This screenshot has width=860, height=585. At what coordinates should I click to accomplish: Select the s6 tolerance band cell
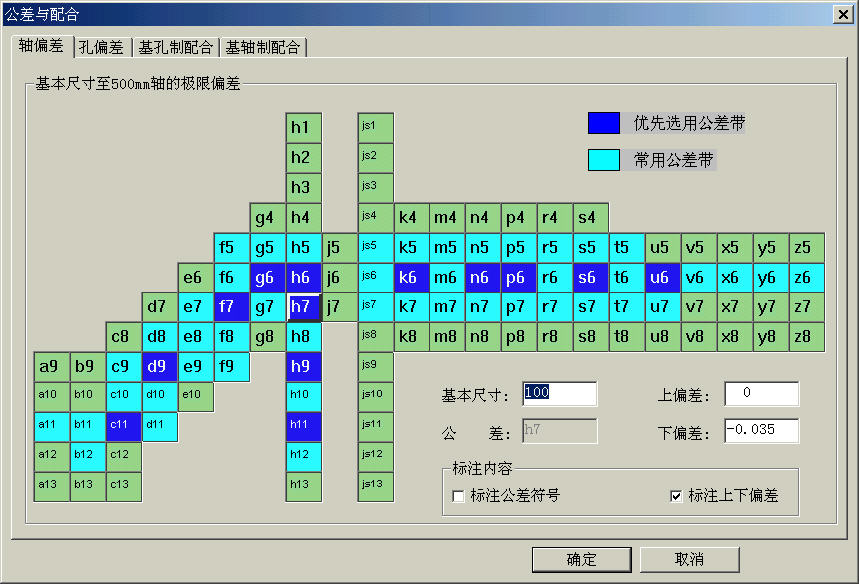coord(590,277)
